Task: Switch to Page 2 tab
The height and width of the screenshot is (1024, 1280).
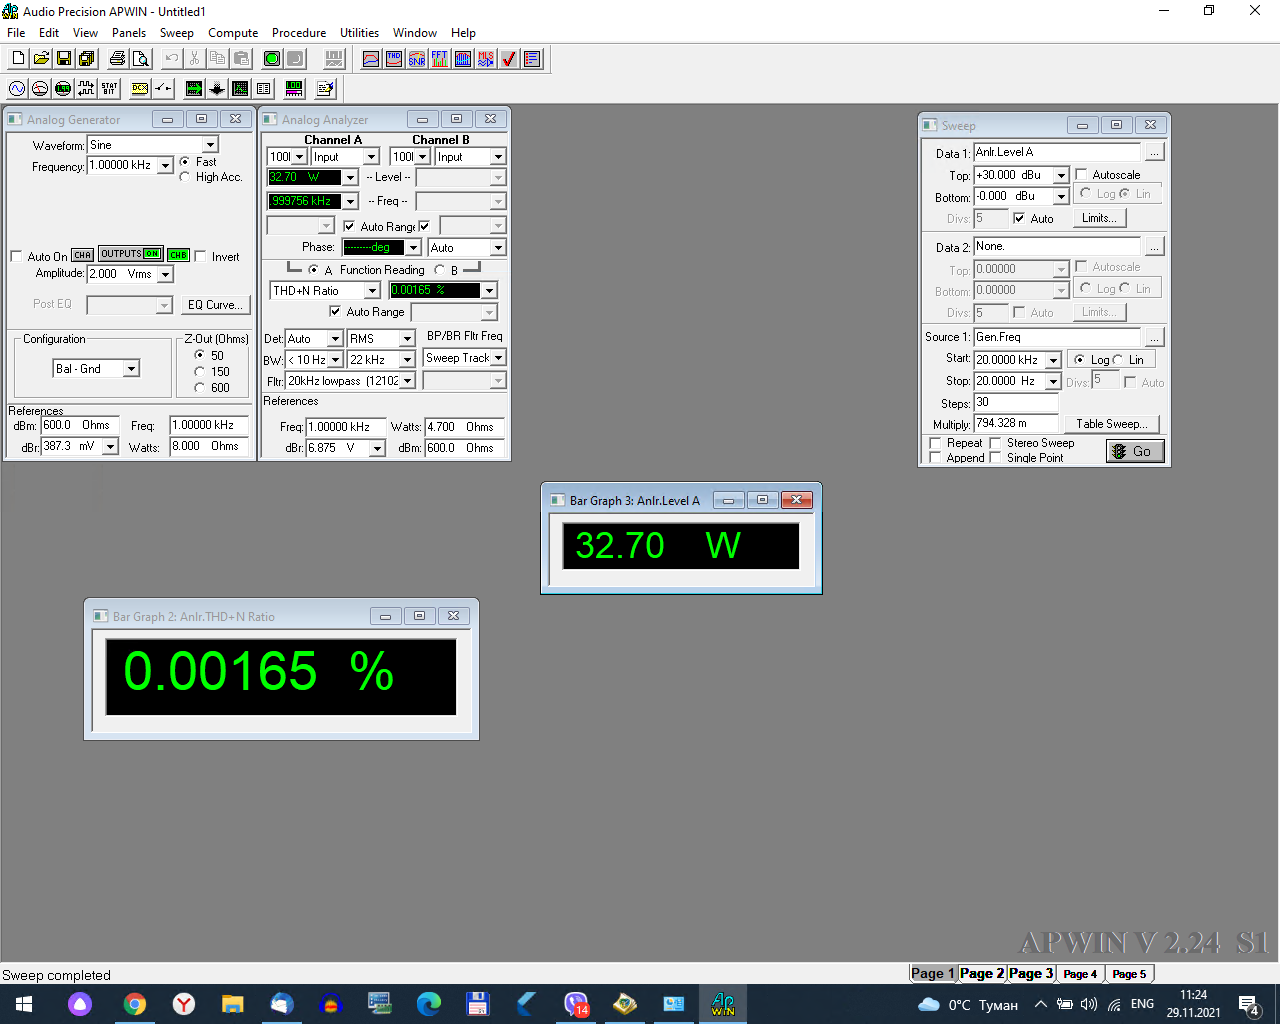Action: pos(982,973)
